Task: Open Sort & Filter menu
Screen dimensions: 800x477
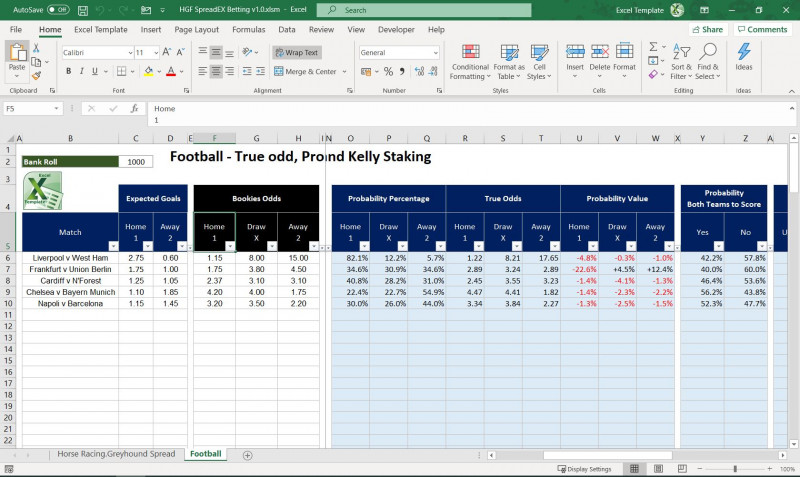Action: pos(681,62)
